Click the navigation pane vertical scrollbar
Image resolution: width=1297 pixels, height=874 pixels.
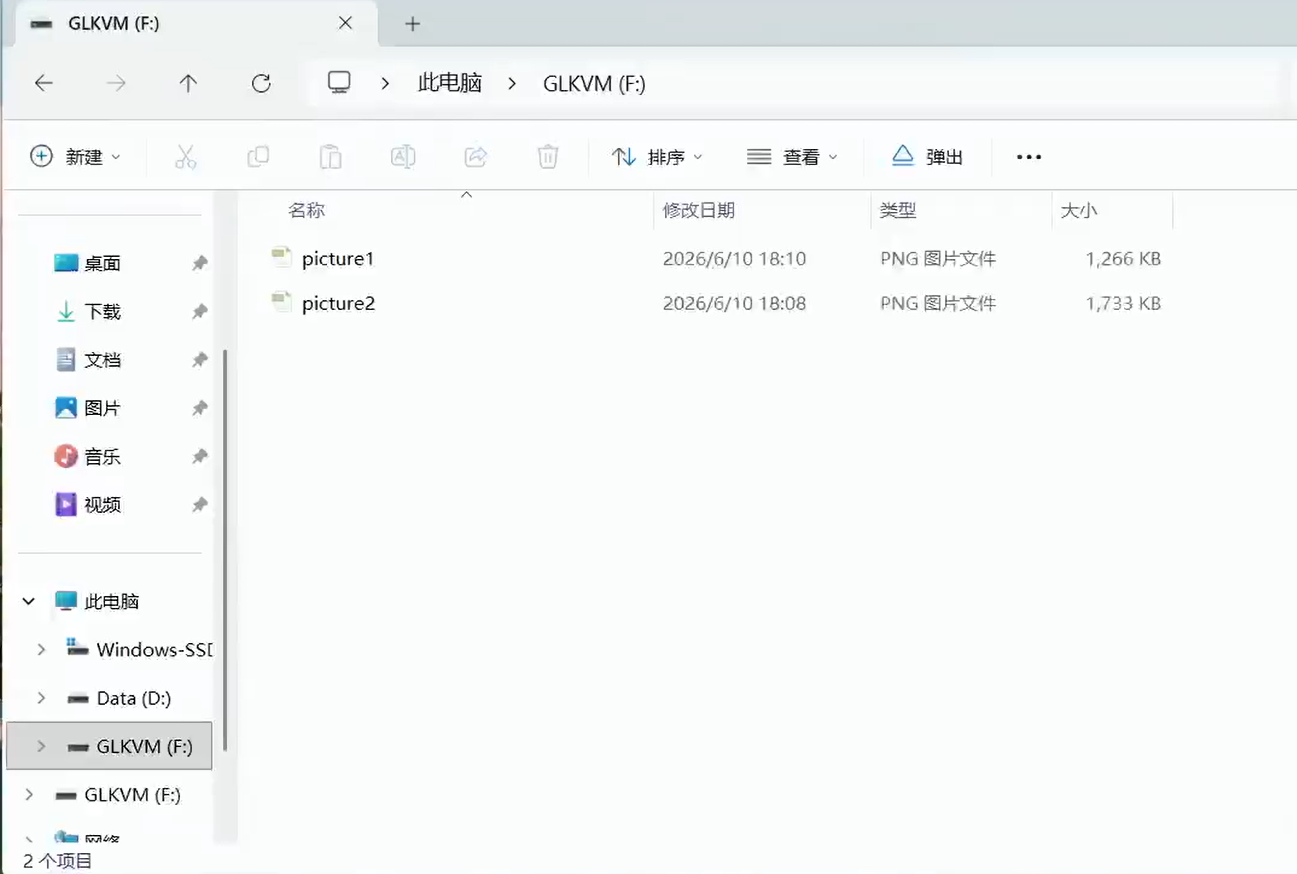(x=225, y=550)
